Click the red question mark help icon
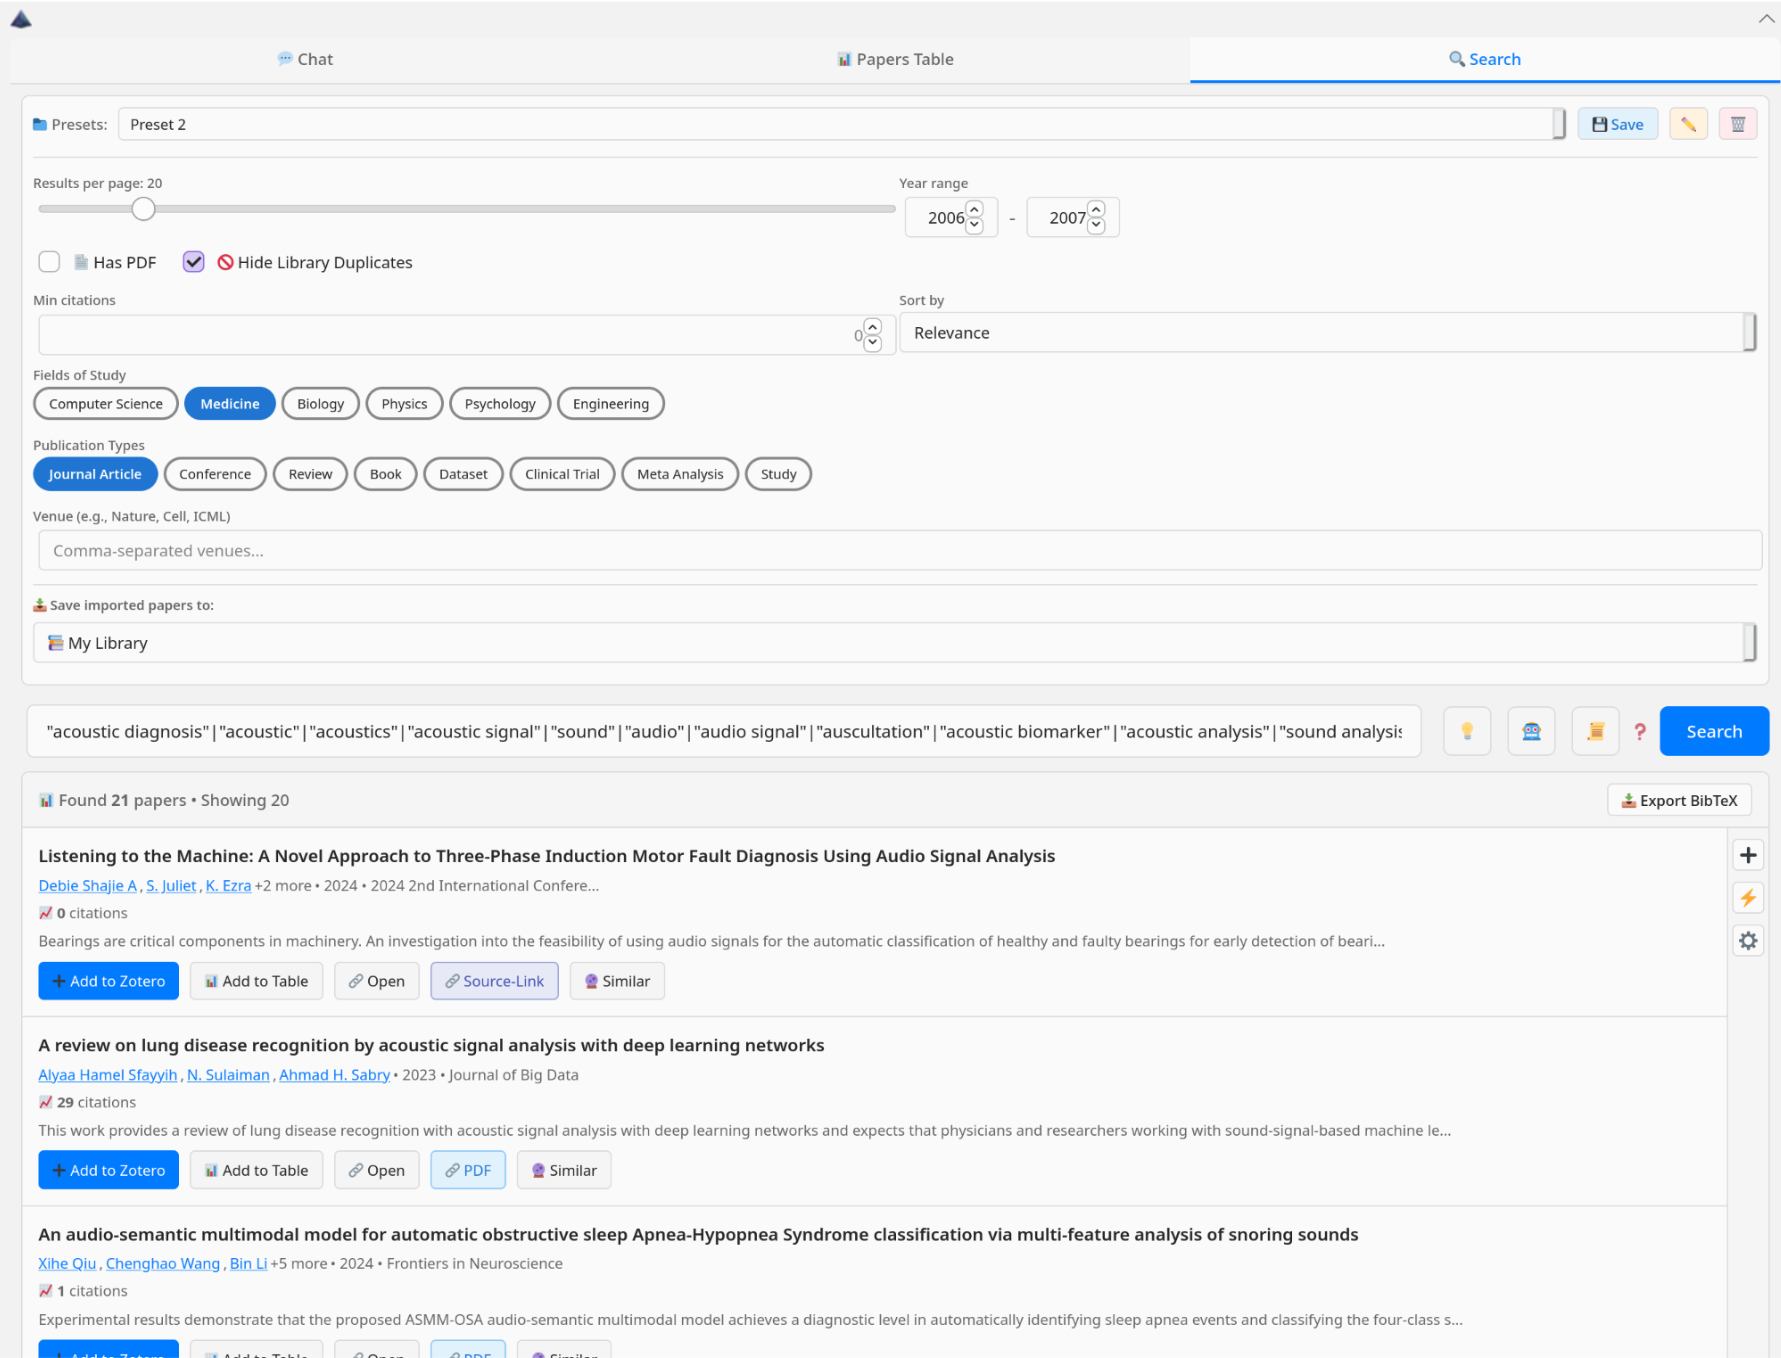The height and width of the screenshot is (1358, 1781). click(x=1640, y=731)
